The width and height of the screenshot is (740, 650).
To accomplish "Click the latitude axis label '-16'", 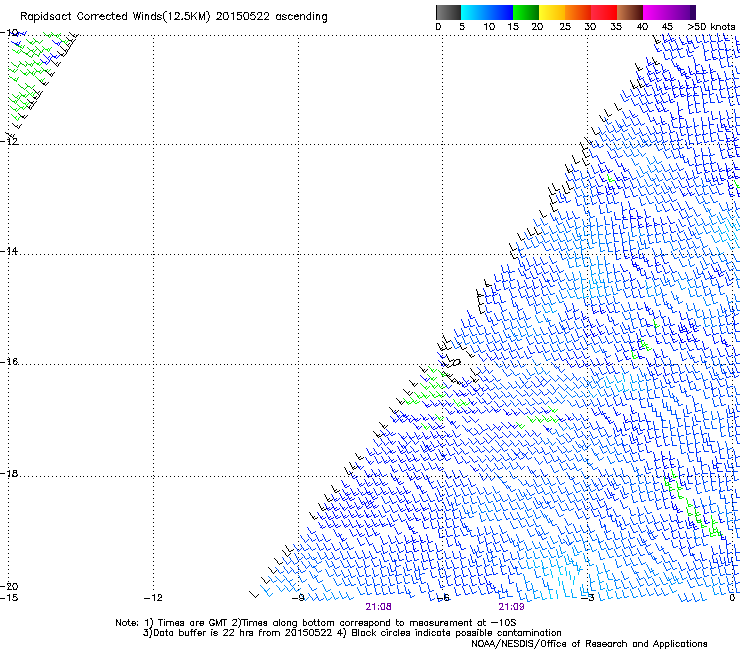I will 9,362.
